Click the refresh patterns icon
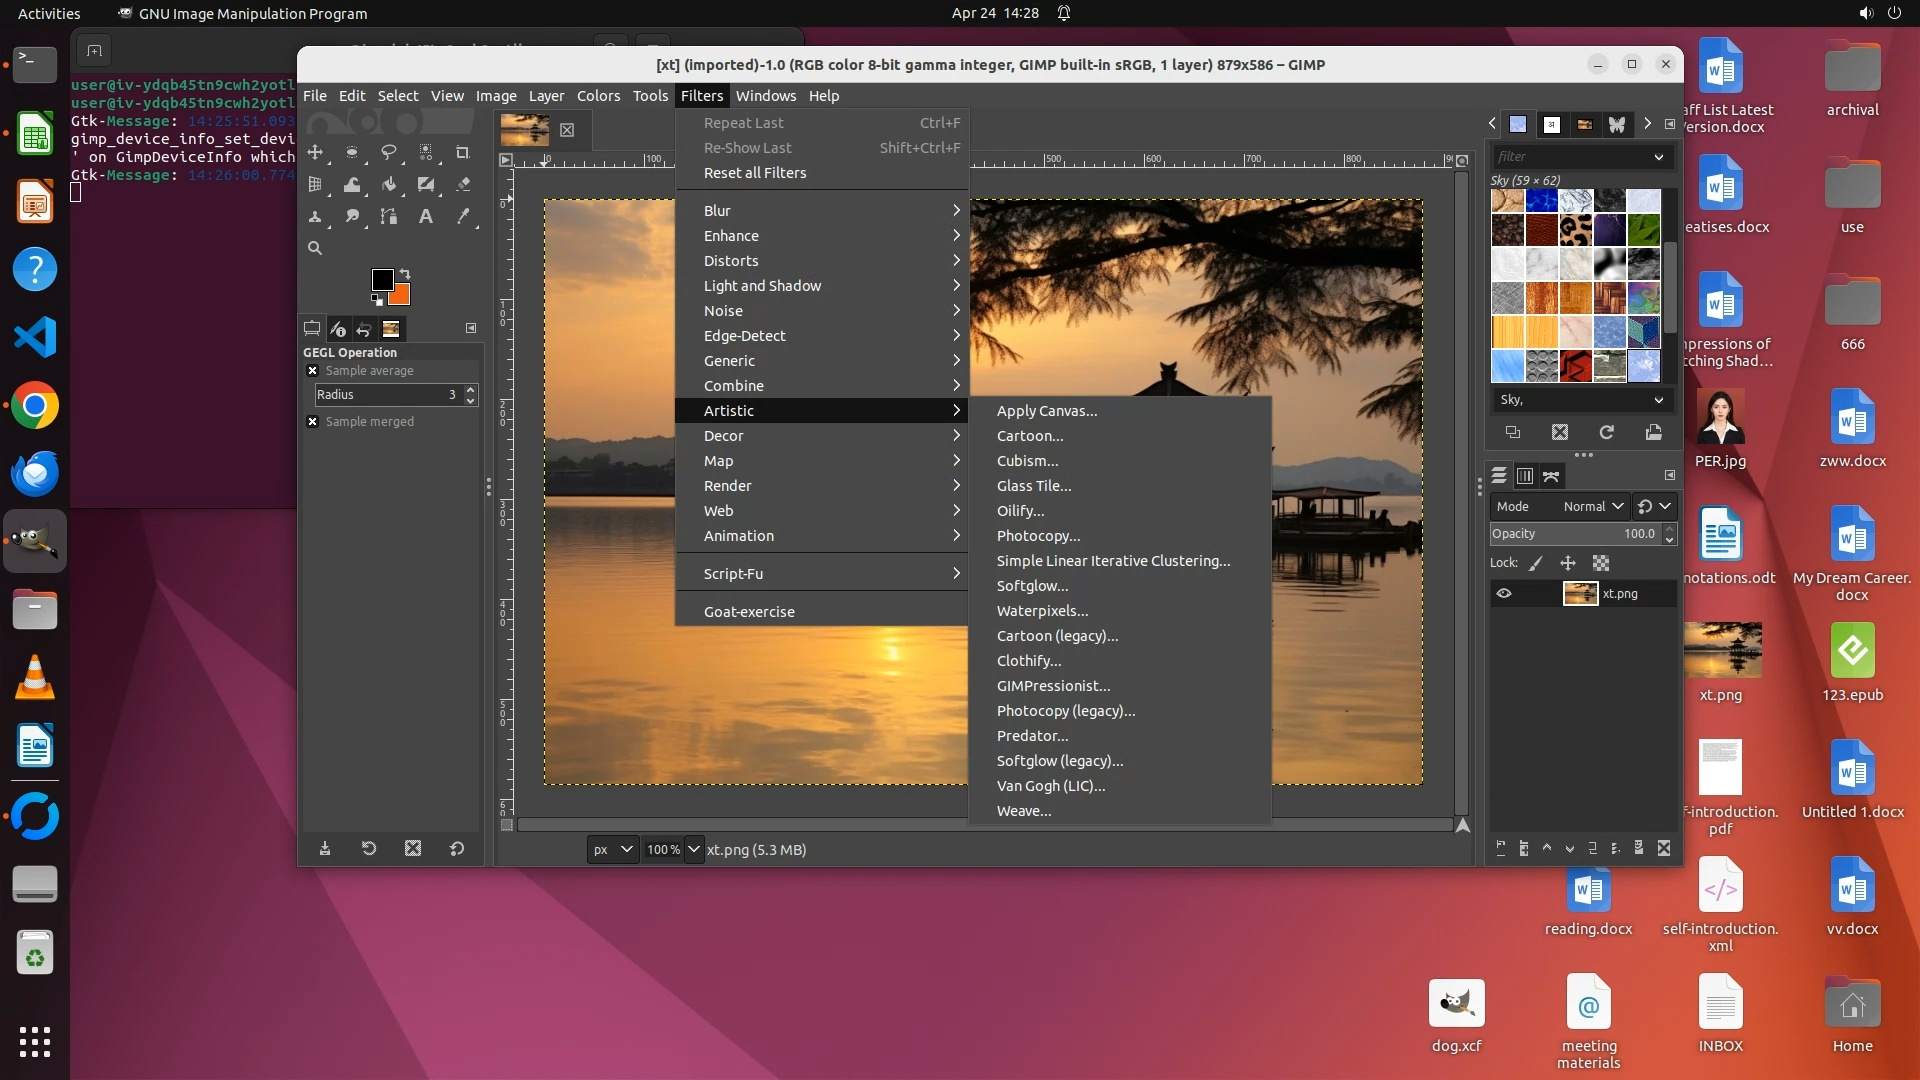1920x1080 pixels. [1606, 432]
